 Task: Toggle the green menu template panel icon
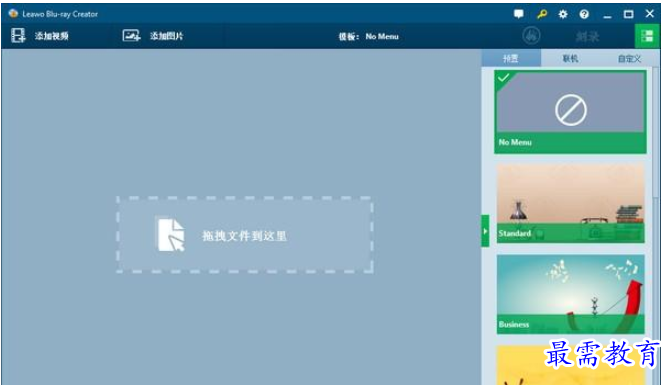pos(647,36)
